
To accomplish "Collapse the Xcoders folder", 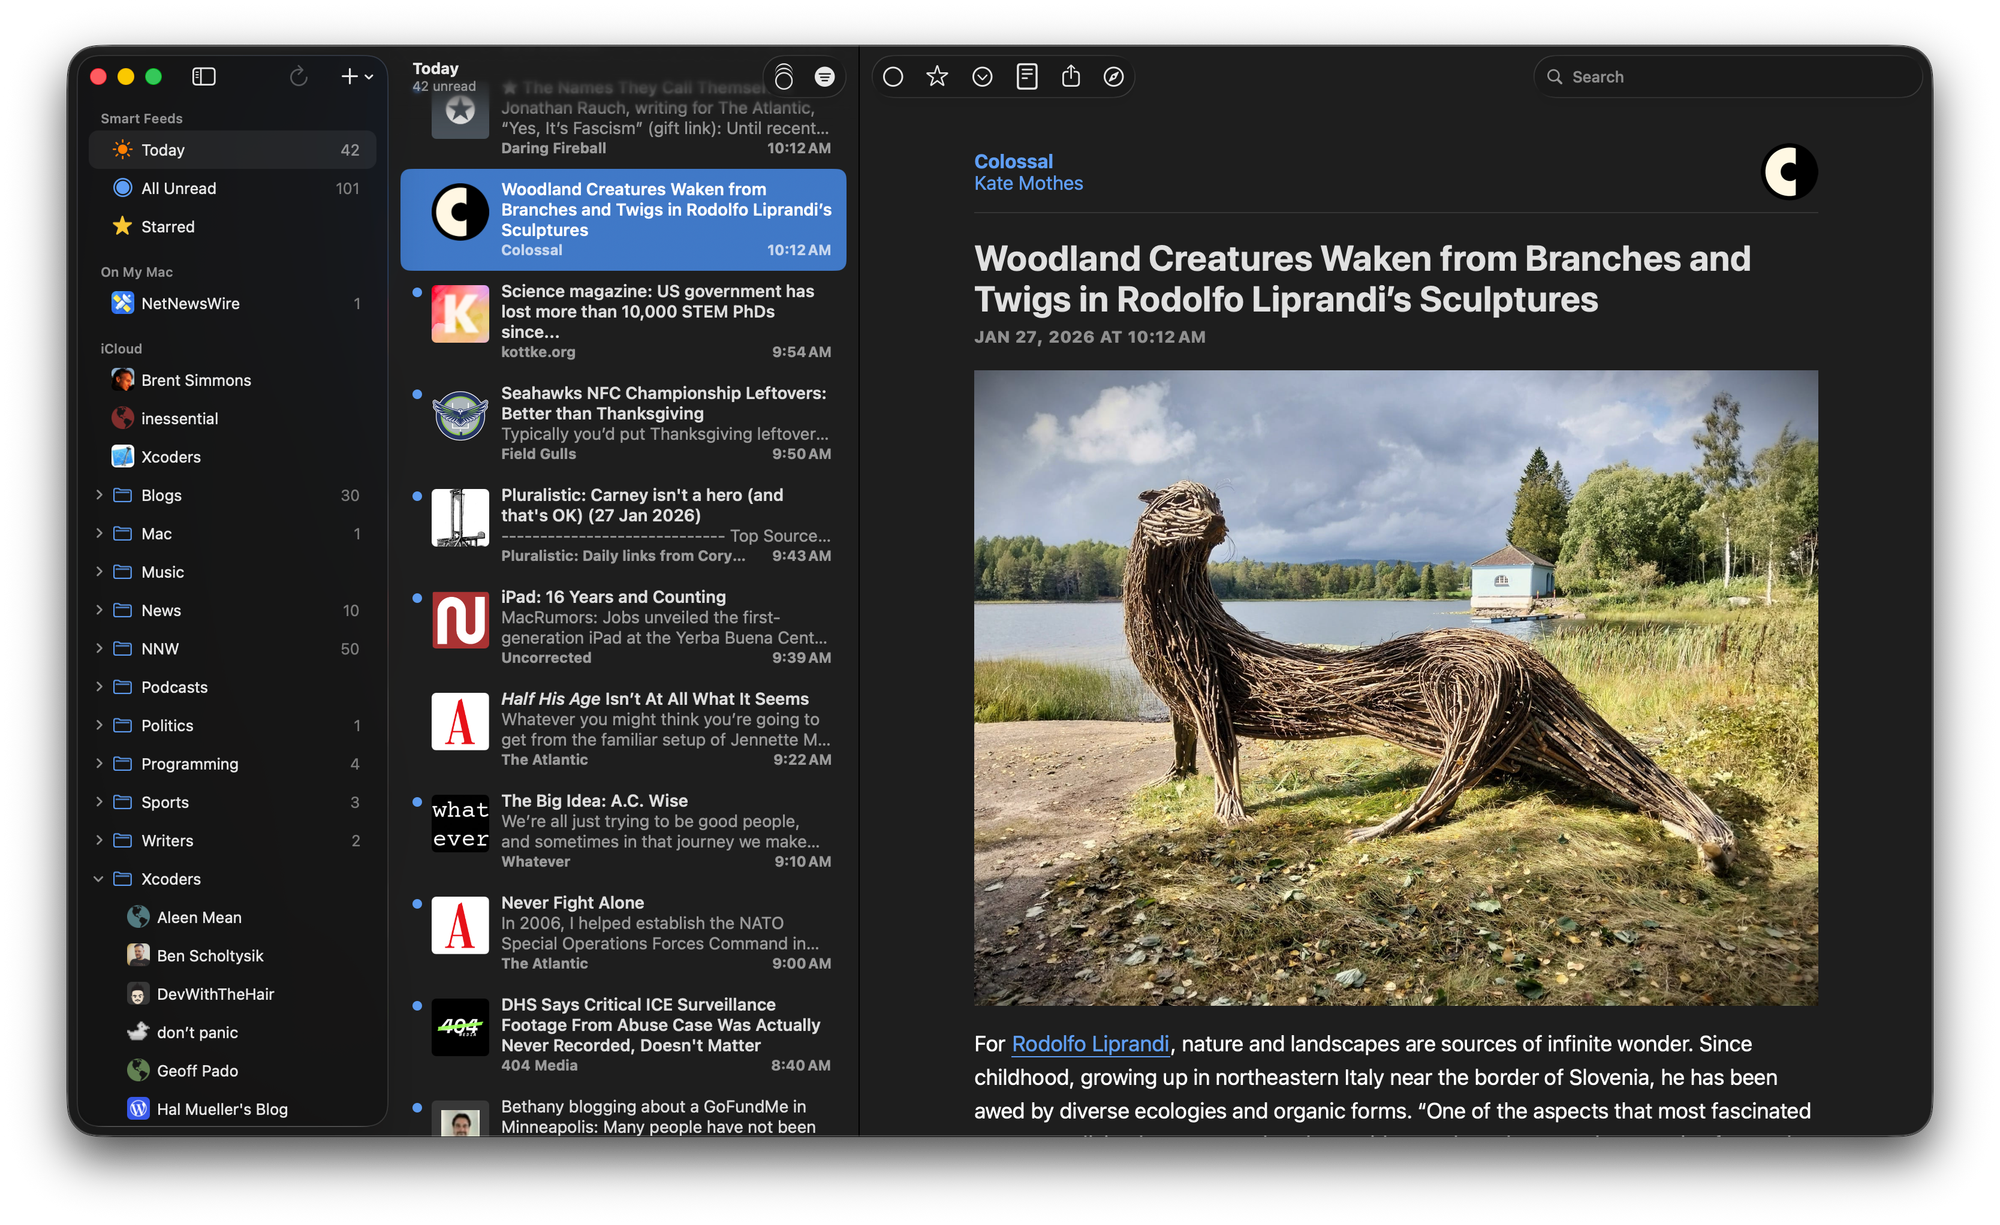I will click(97, 879).
